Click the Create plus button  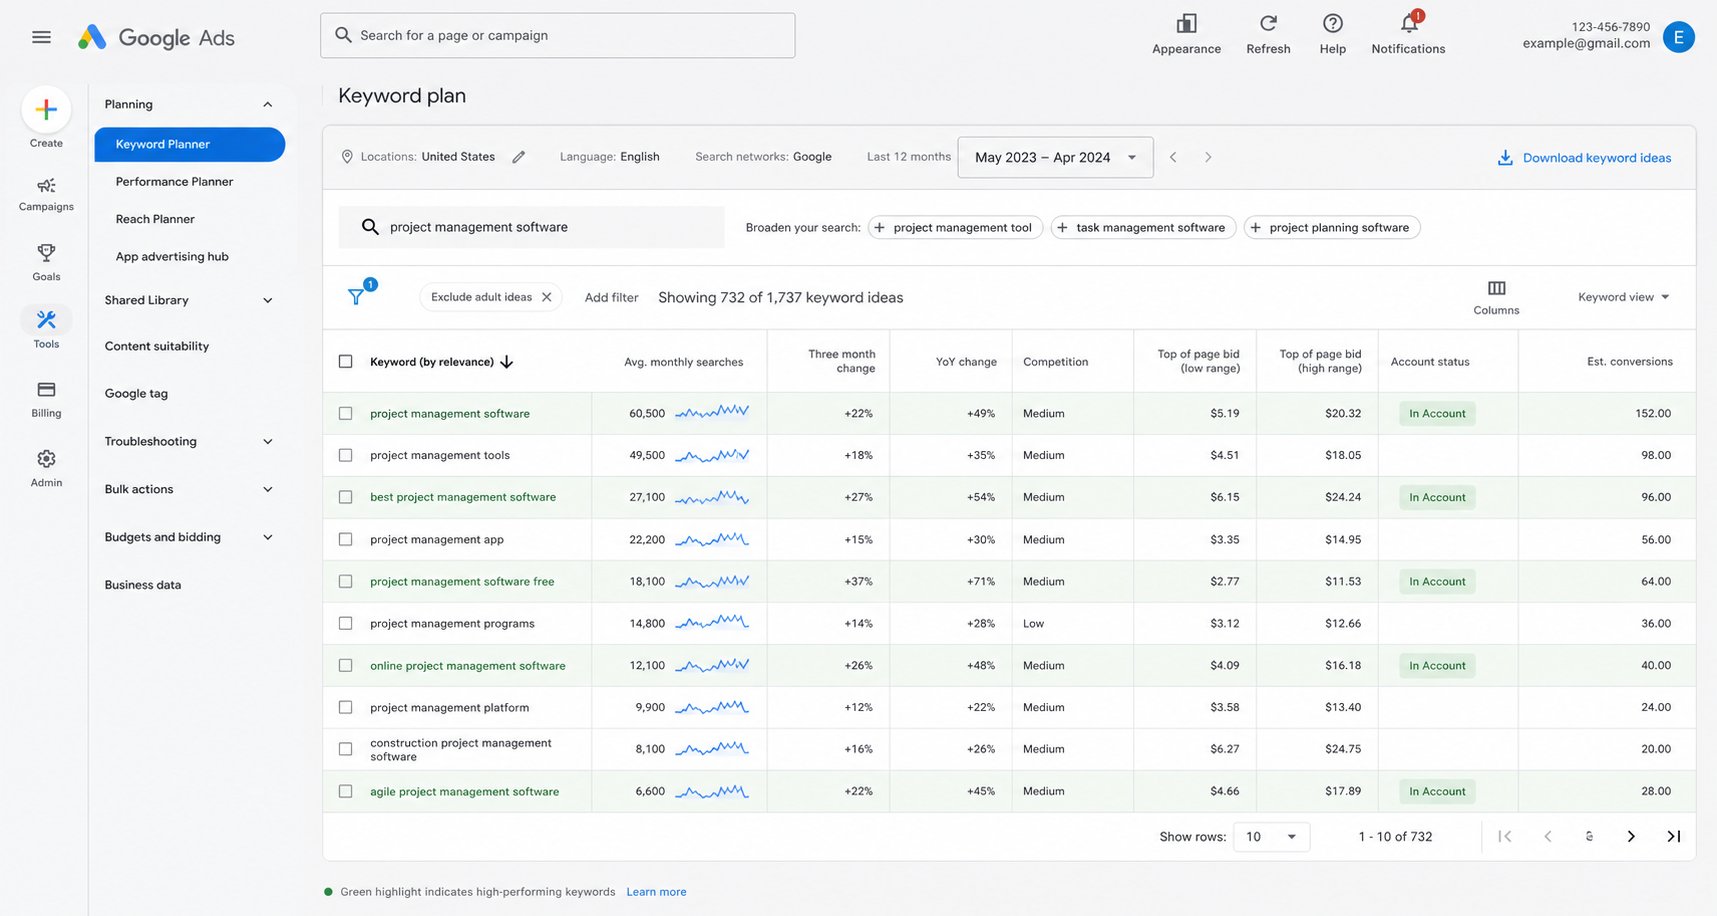coord(46,110)
